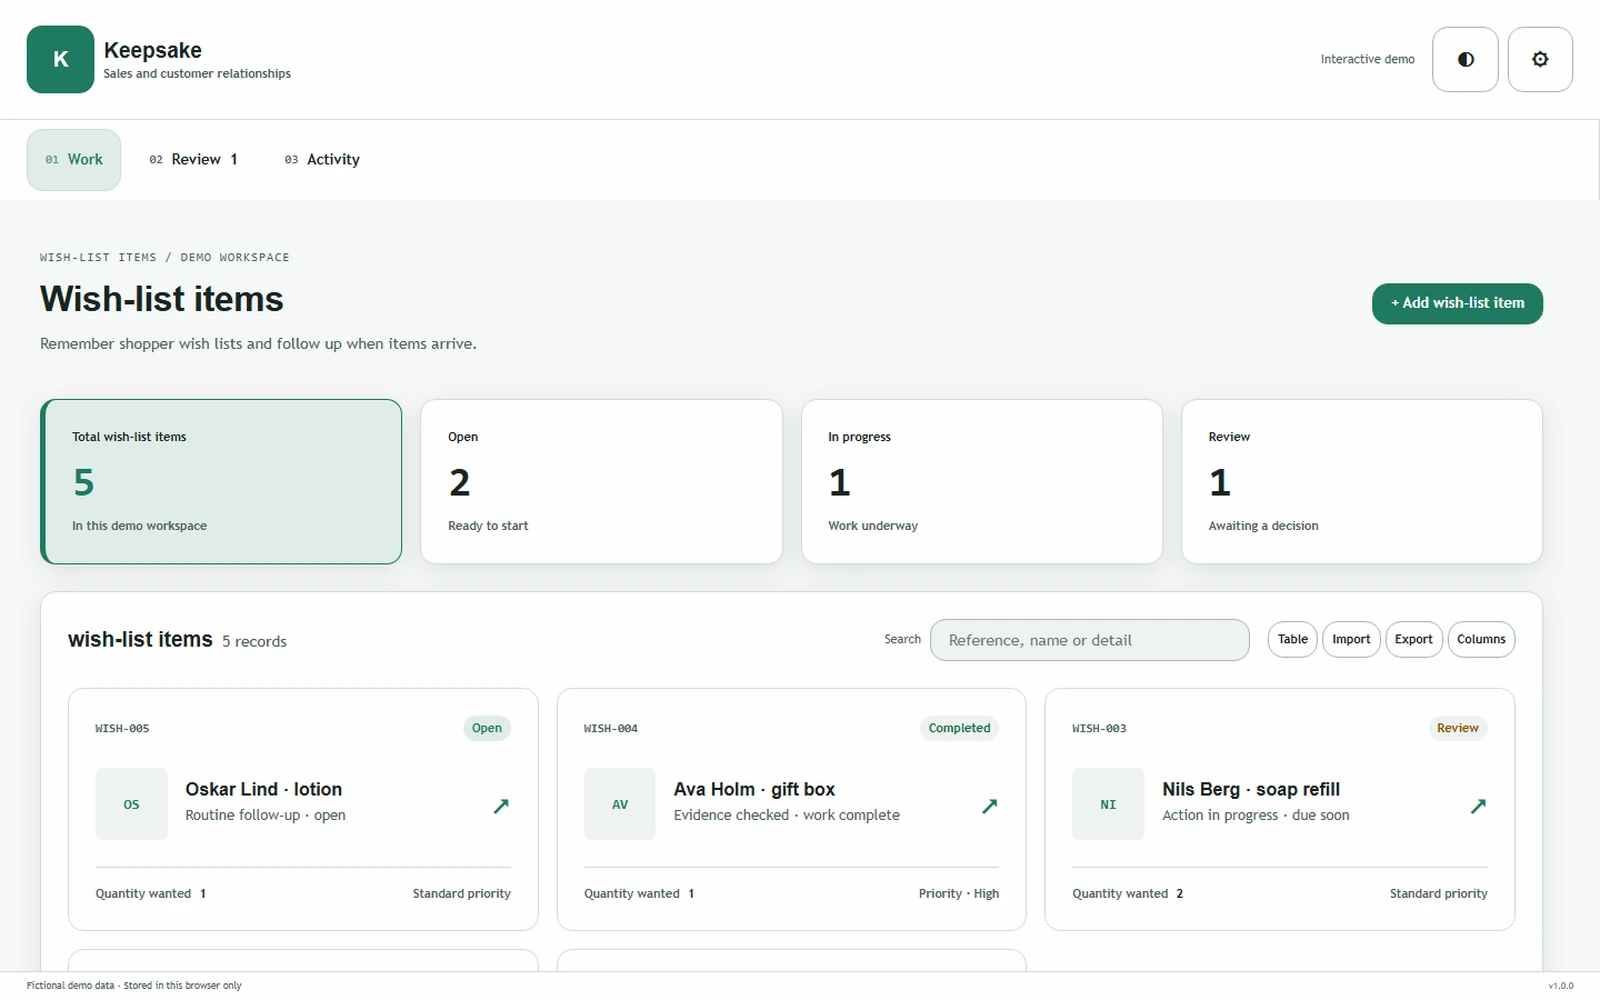Filter by the In progress summary card

tap(981, 482)
